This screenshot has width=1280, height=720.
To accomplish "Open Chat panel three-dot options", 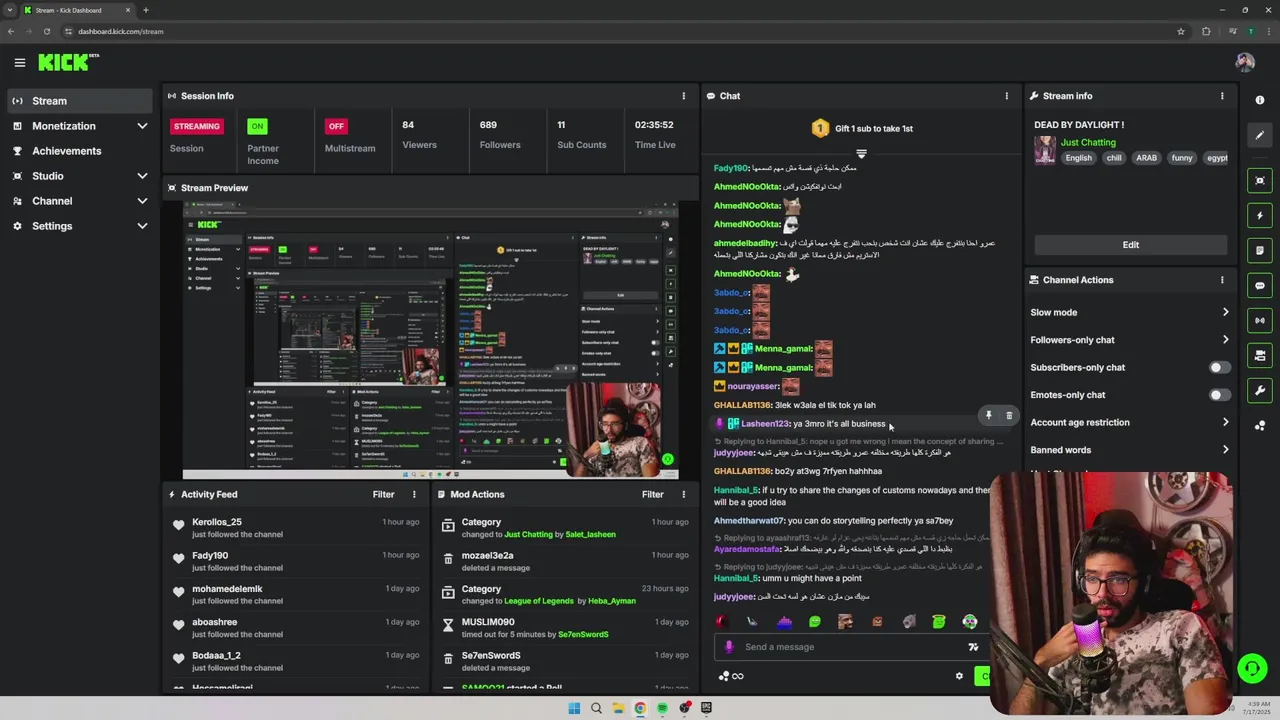I will pyautogui.click(x=1007, y=96).
